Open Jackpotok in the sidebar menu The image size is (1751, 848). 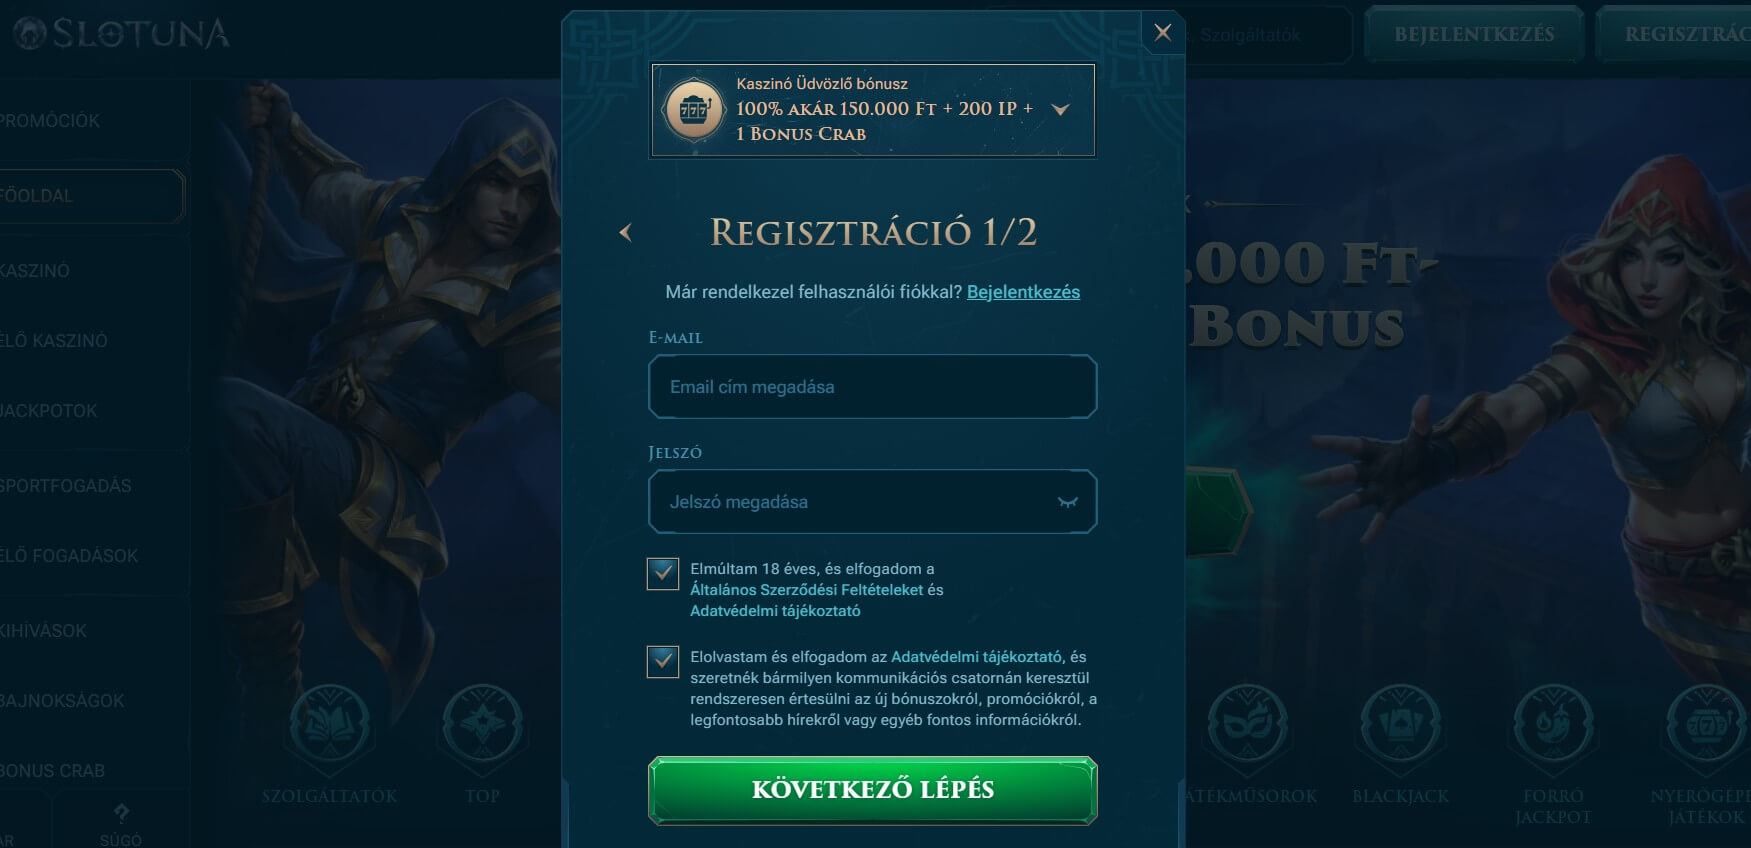(x=49, y=411)
